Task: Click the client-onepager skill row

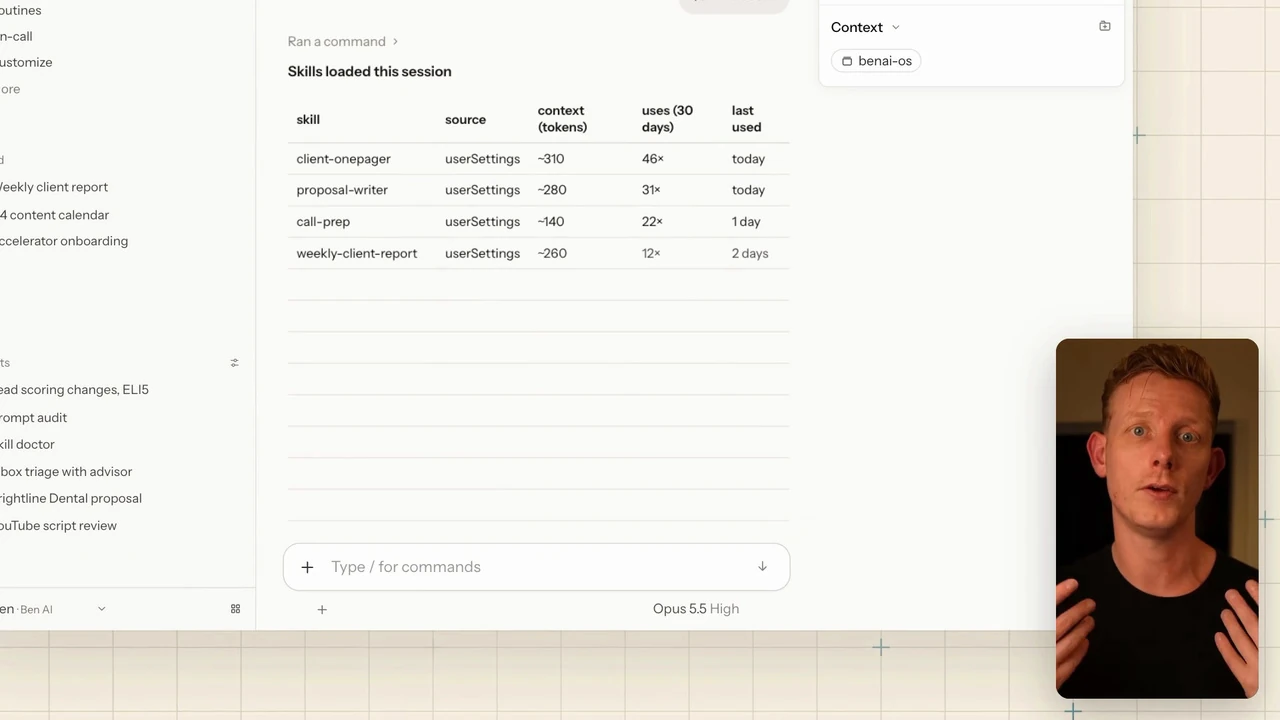Action: [538, 159]
